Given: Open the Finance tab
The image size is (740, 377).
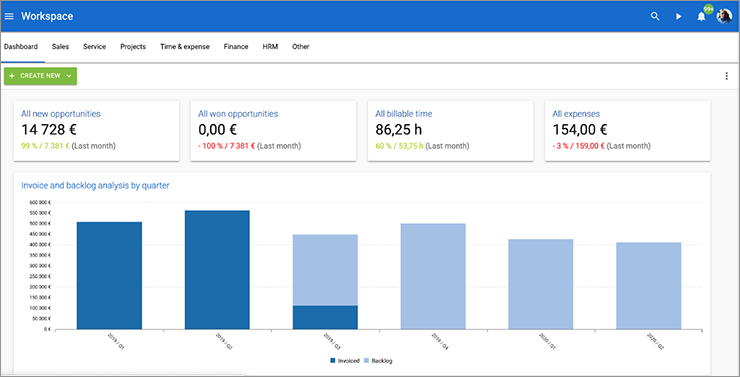Looking at the screenshot, I should [x=236, y=47].
